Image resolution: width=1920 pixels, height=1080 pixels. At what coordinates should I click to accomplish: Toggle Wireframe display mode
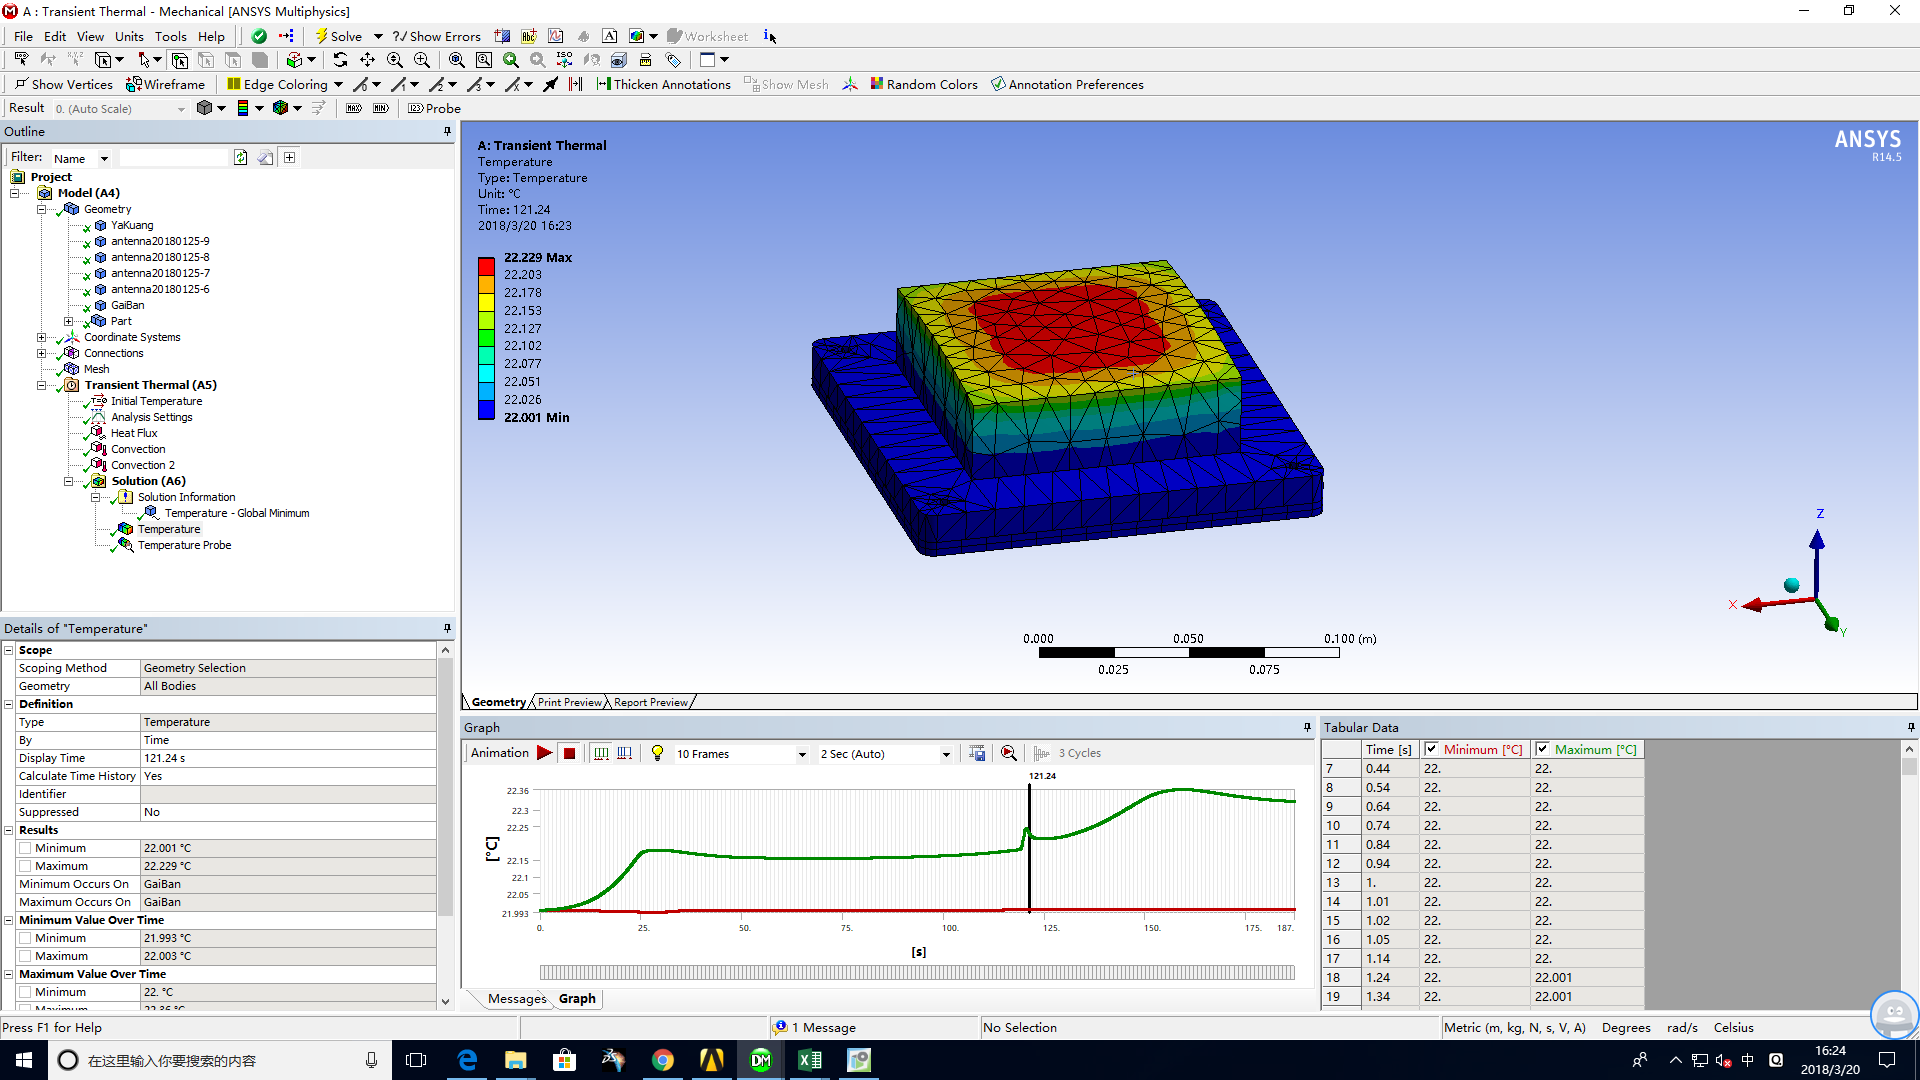click(x=165, y=84)
